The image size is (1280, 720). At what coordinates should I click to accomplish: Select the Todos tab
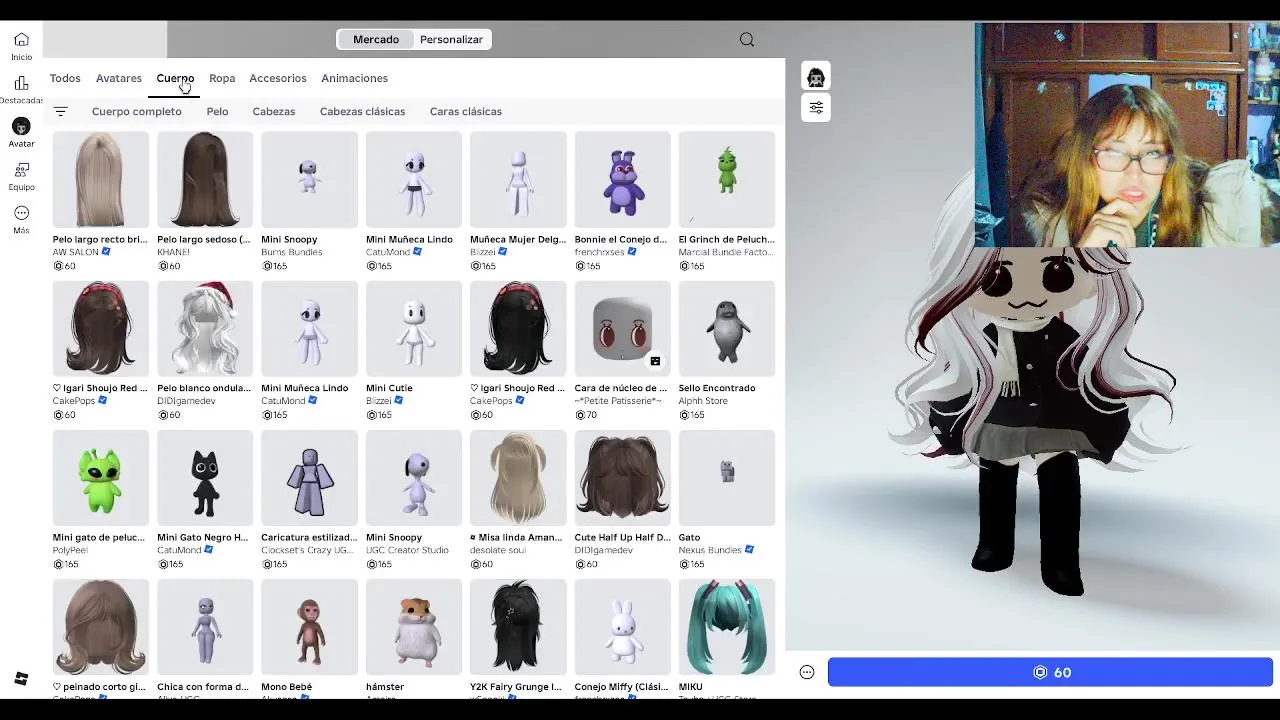tap(65, 78)
